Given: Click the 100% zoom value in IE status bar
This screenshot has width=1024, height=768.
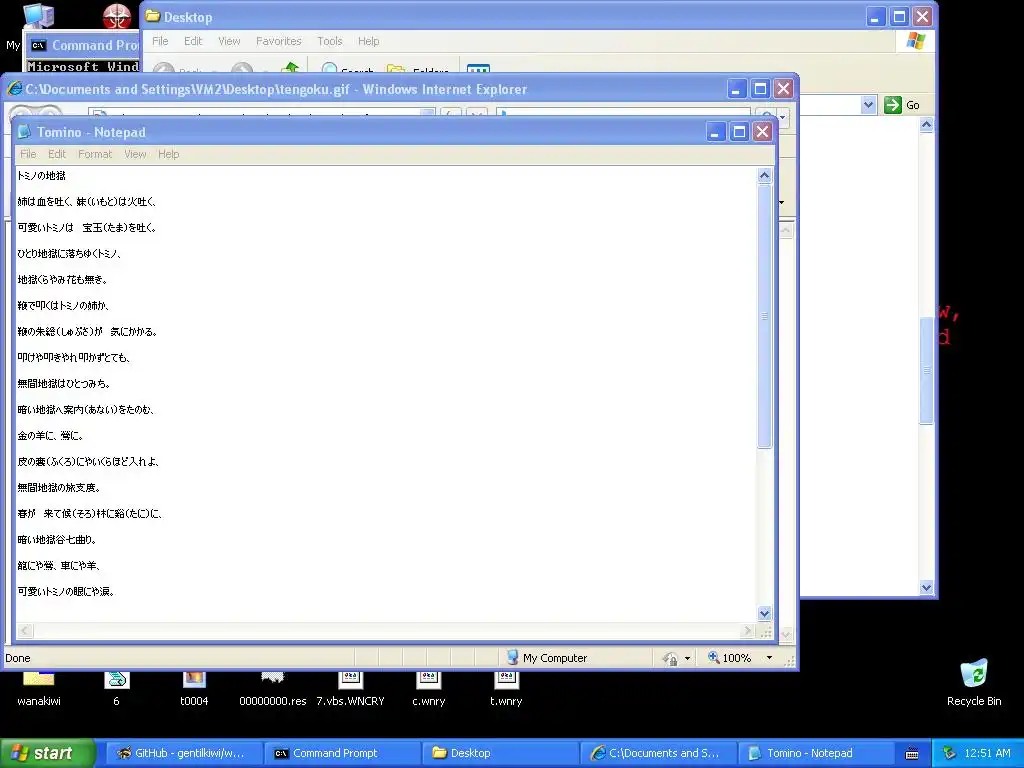Looking at the screenshot, I should point(737,658).
